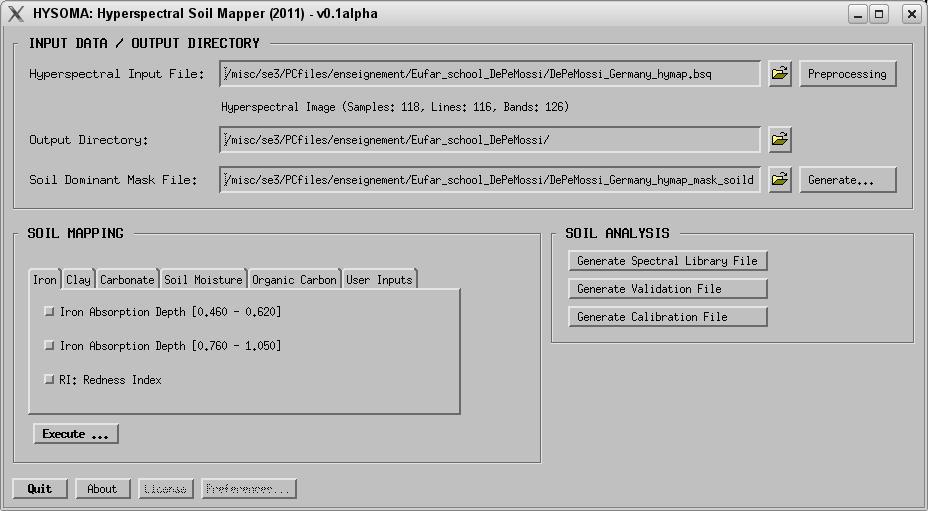Click Generate Validation File
Image resolution: width=928 pixels, height=511 pixels.
667,289
